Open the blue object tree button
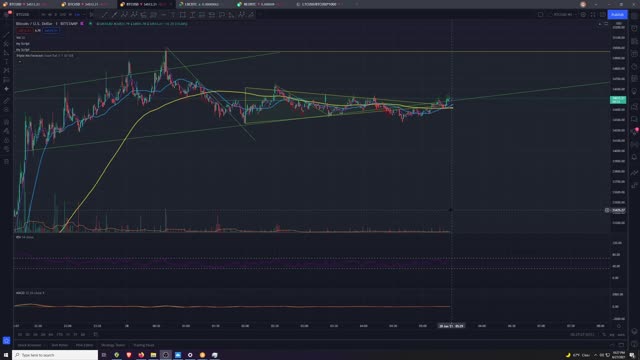The height and width of the screenshot is (360, 640). coord(7,340)
